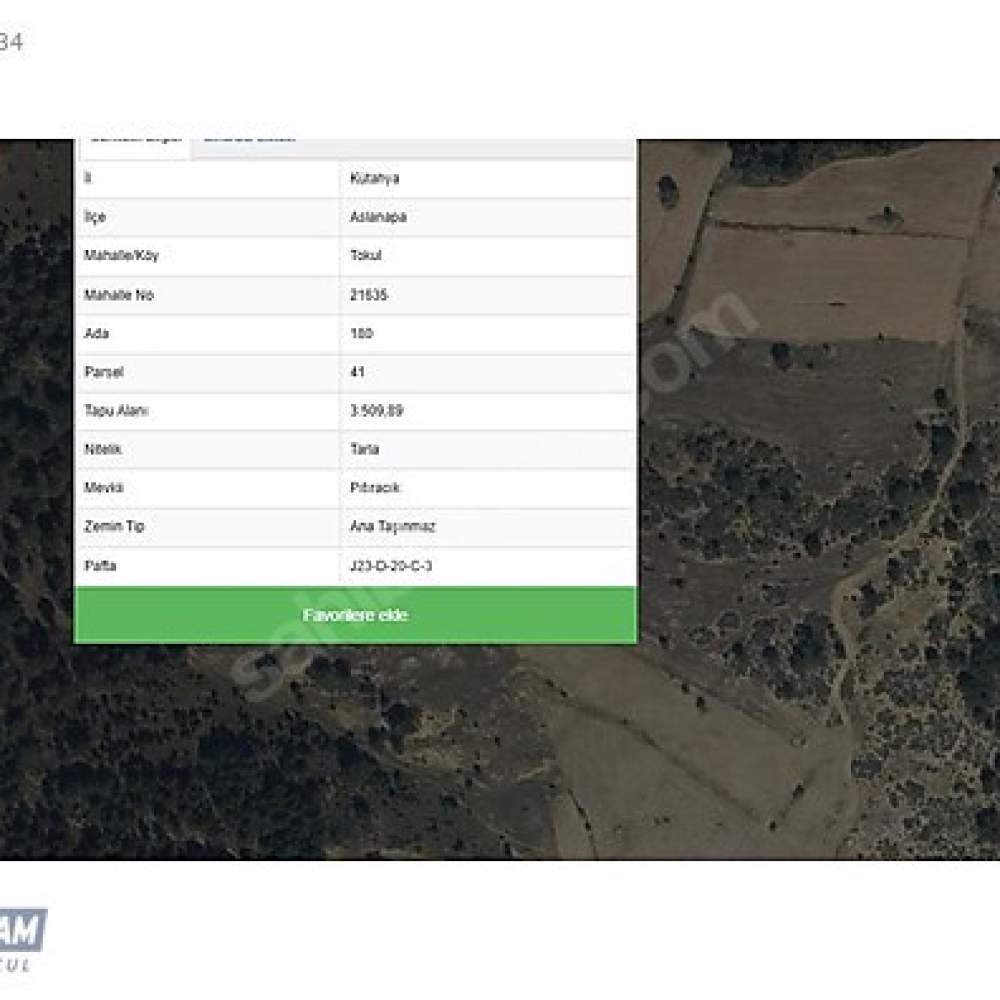The height and width of the screenshot is (1000, 1000).
Task: Click the Ada label cell
Action: pyautogui.click(x=96, y=334)
